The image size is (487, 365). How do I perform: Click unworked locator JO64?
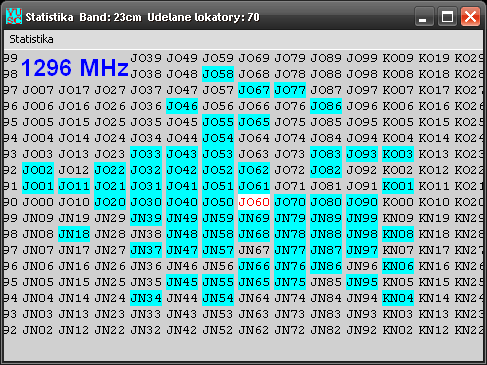pos(254,138)
